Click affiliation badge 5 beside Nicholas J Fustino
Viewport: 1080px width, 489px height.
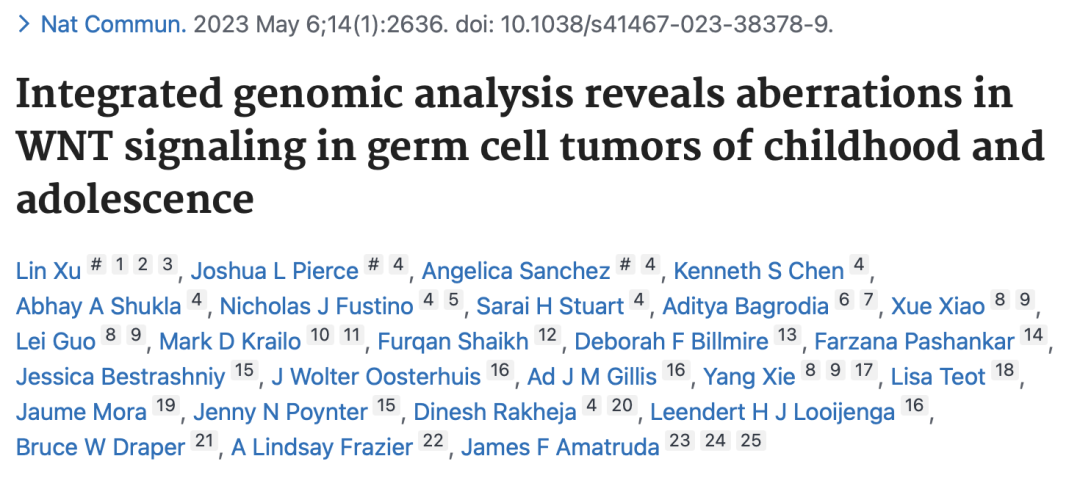[x=453, y=300]
